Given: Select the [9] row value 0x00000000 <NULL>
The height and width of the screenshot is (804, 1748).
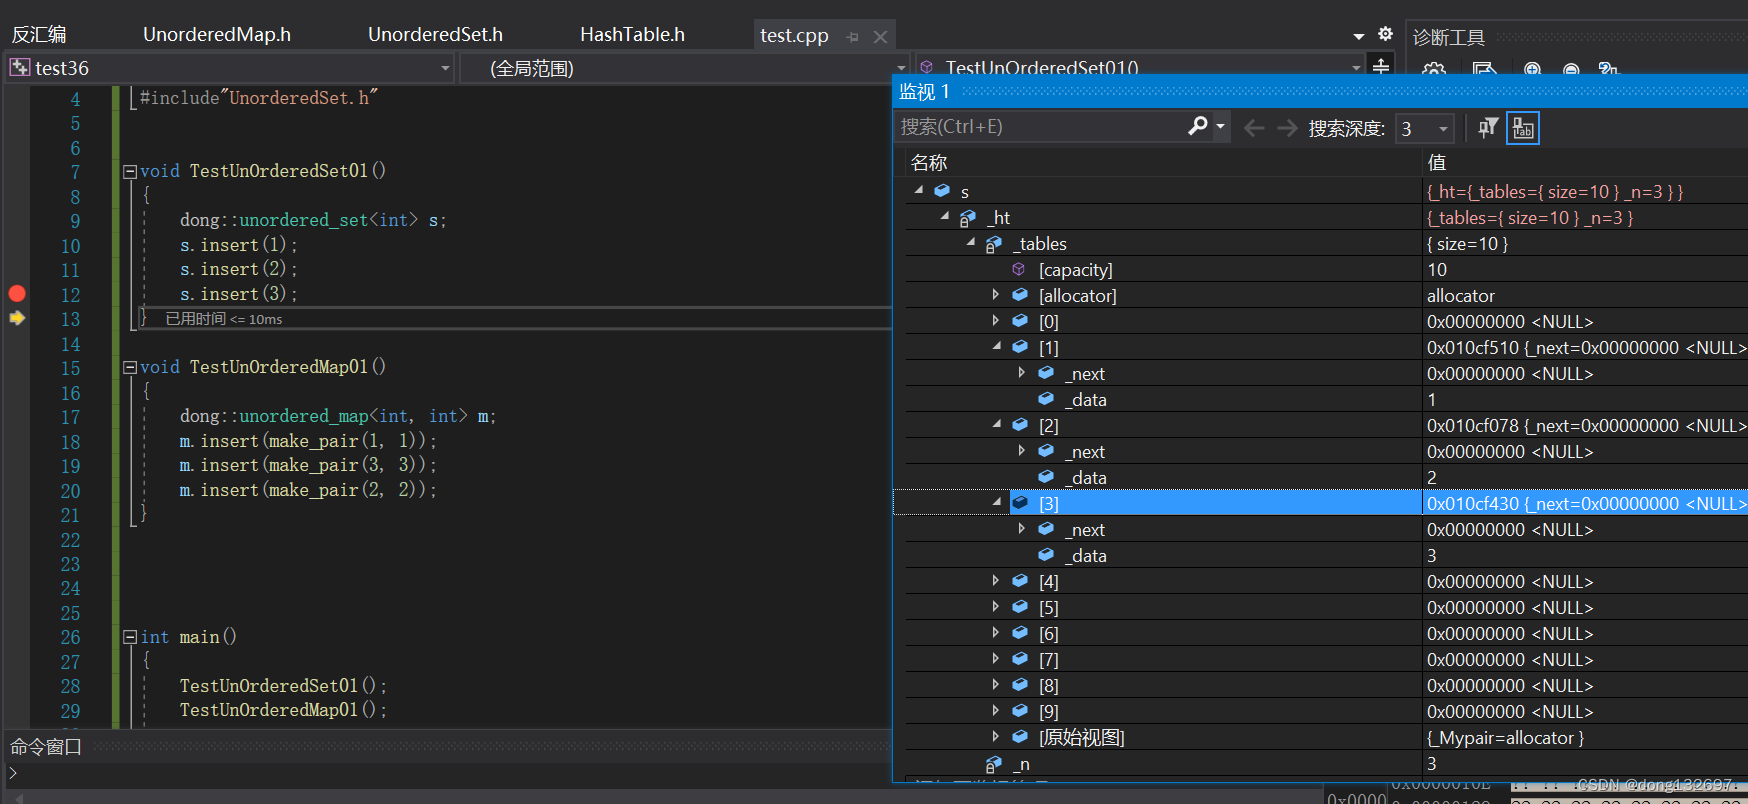Looking at the screenshot, I should 1510,712.
